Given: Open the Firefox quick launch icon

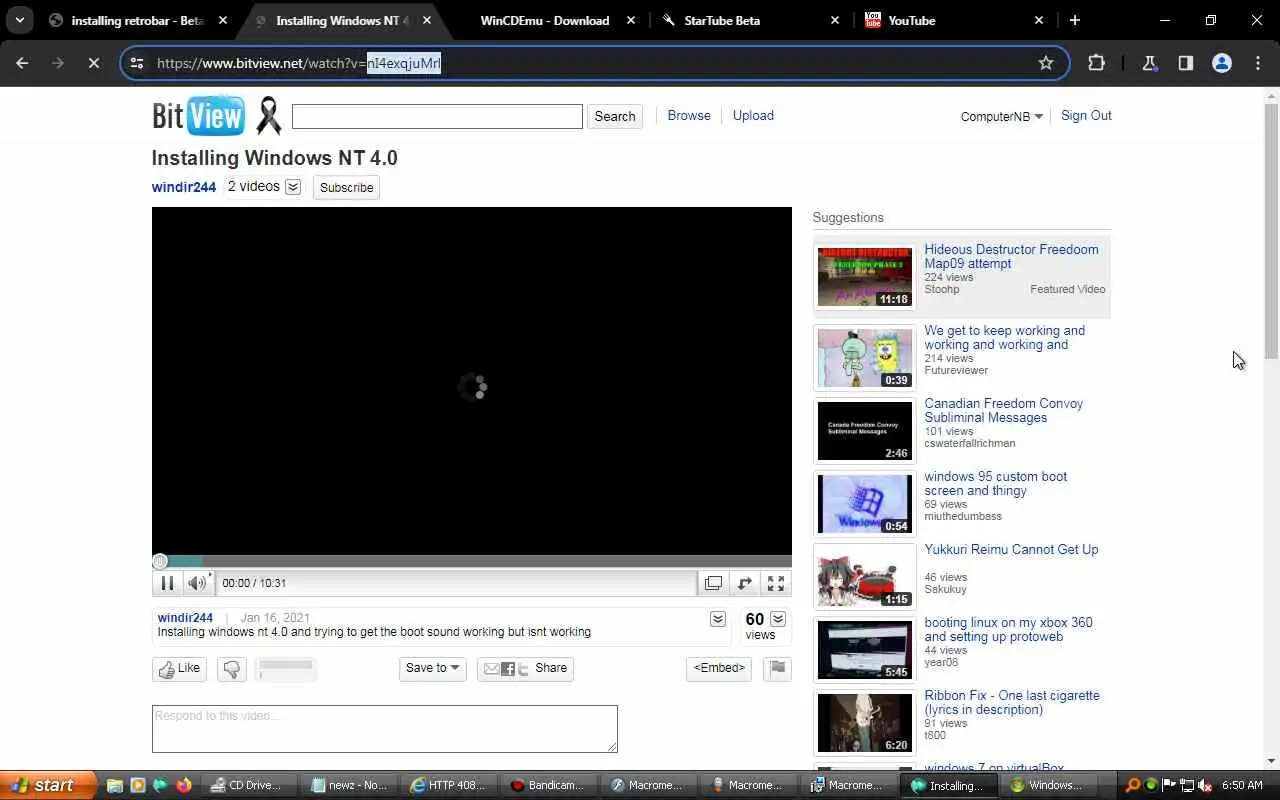Looking at the screenshot, I should (x=183, y=785).
